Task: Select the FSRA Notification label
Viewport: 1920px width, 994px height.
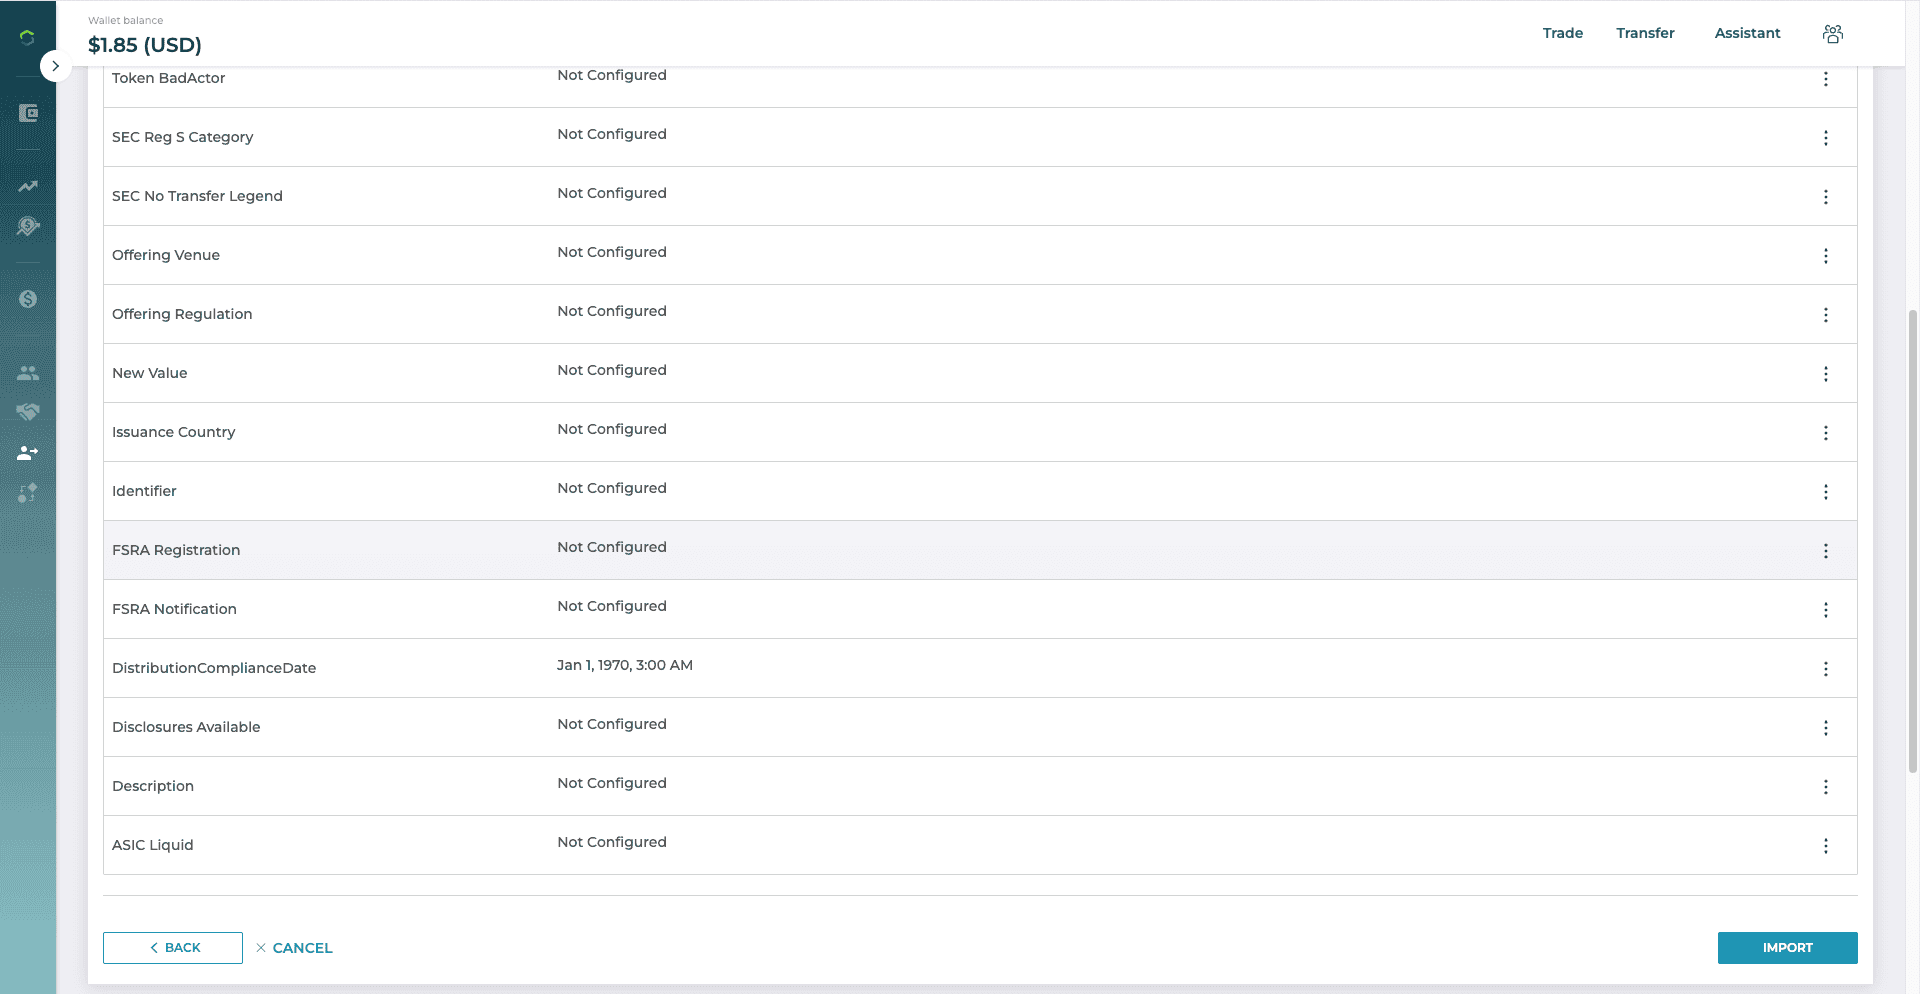Action: tap(175, 609)
